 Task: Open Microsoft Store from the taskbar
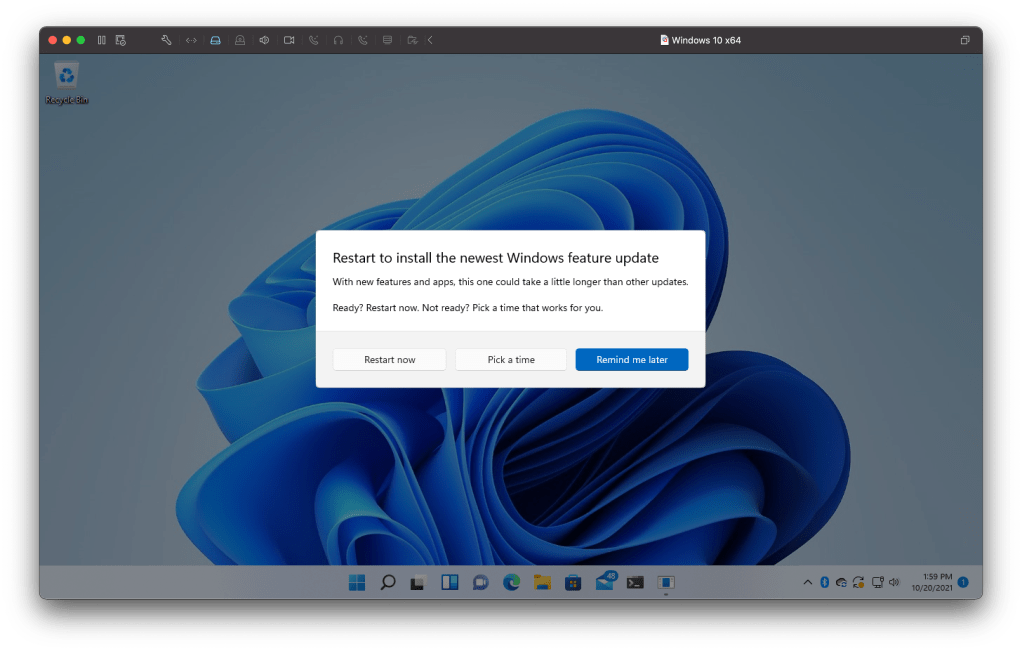[x=573, y=582]
